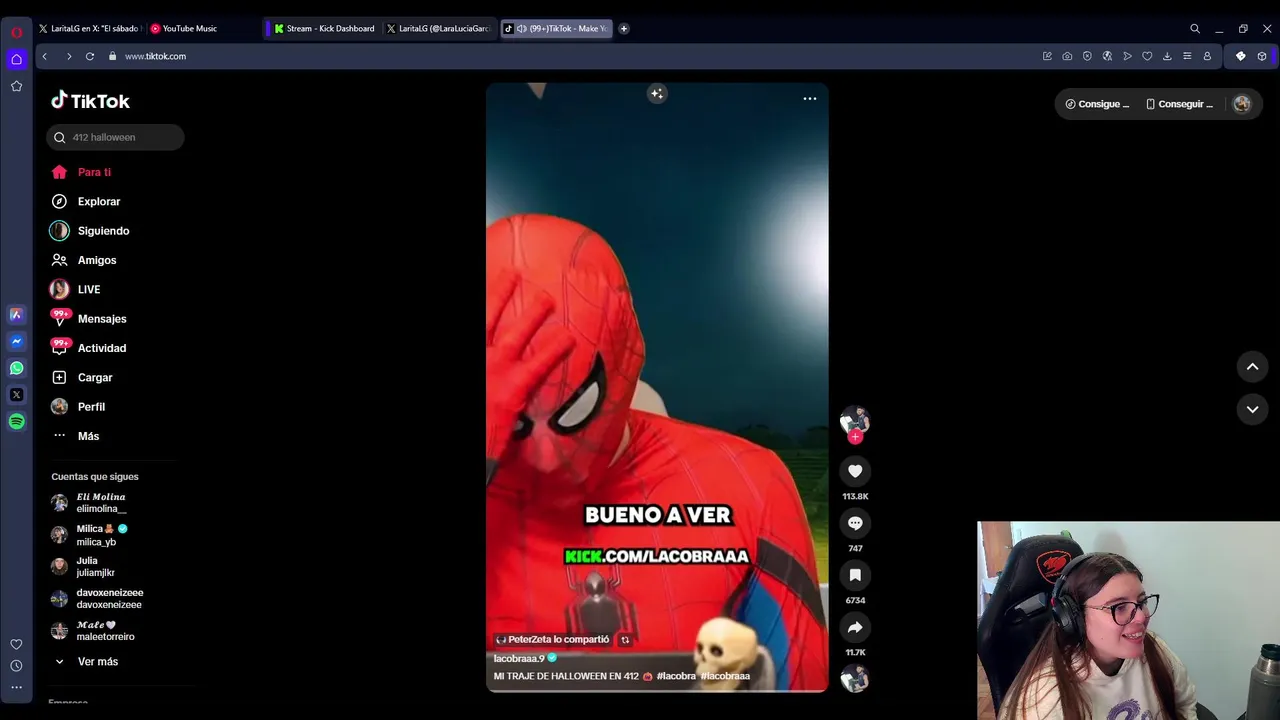Open the spinning sound disc thumbnail
This screenshot has height=720, width=1280.
(x=855, y=679)
